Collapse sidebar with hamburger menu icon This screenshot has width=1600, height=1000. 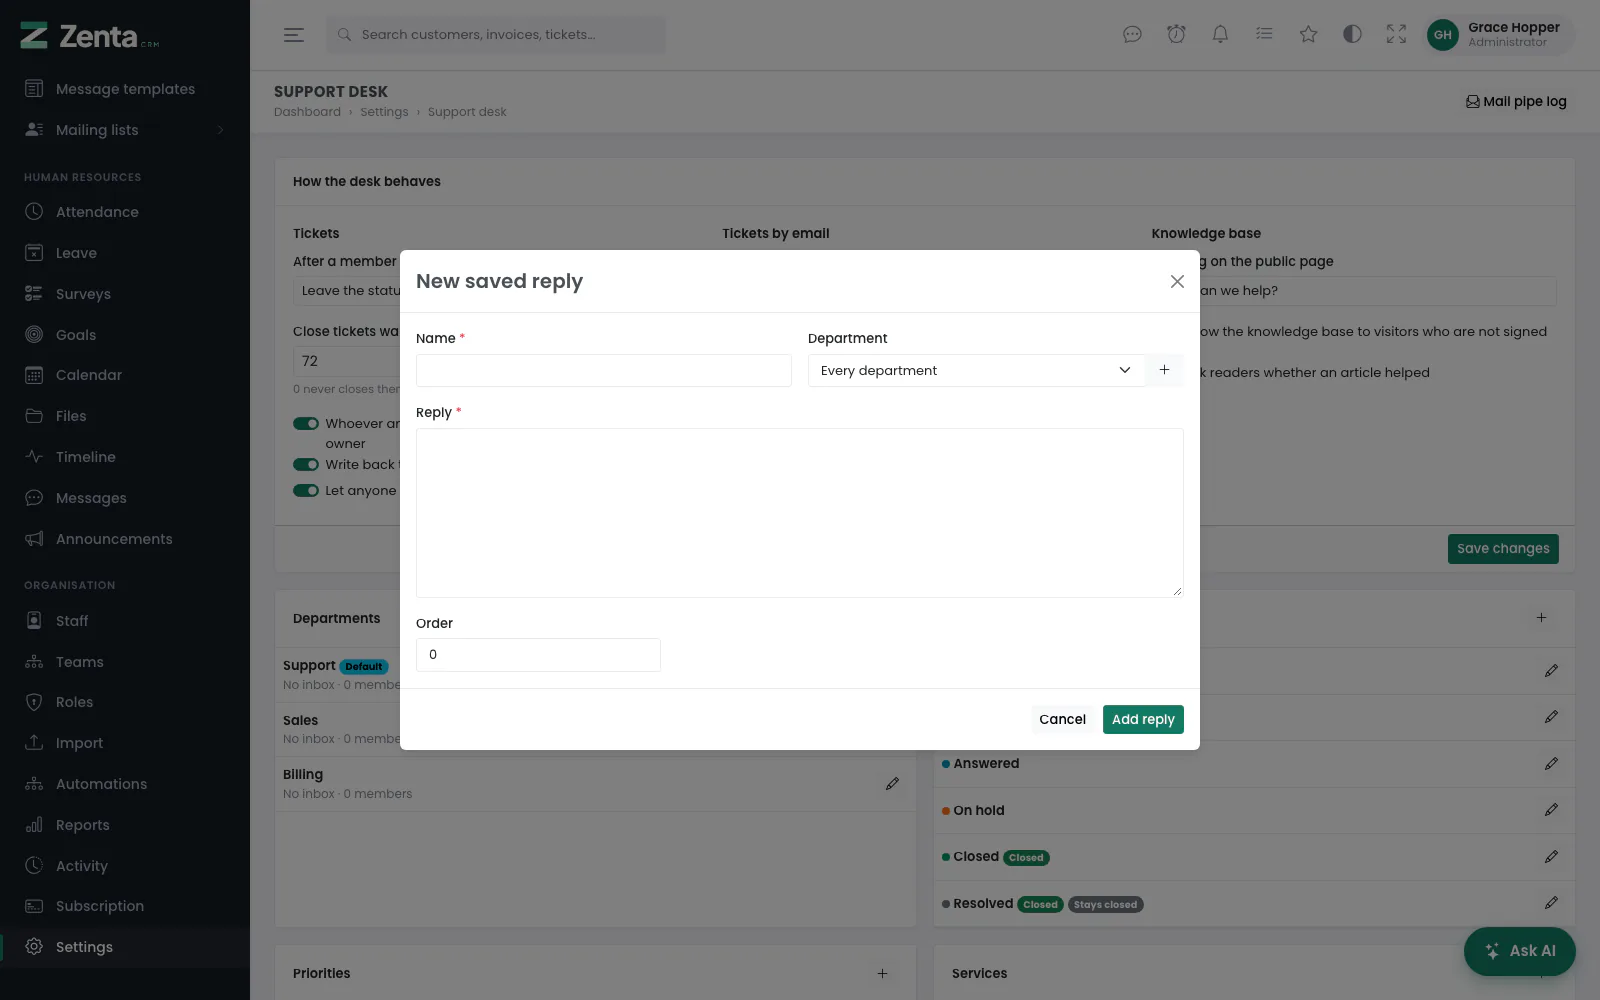pyautogui.click(x=294, y=34)
